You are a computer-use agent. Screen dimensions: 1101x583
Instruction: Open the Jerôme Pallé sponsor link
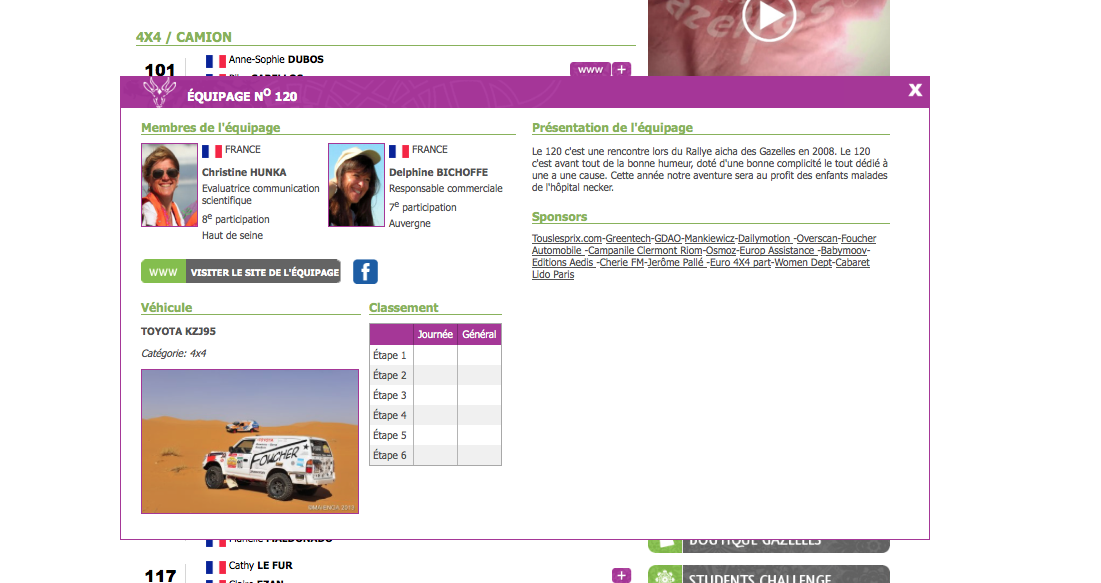pyautogui.click(x=676, y=263)
